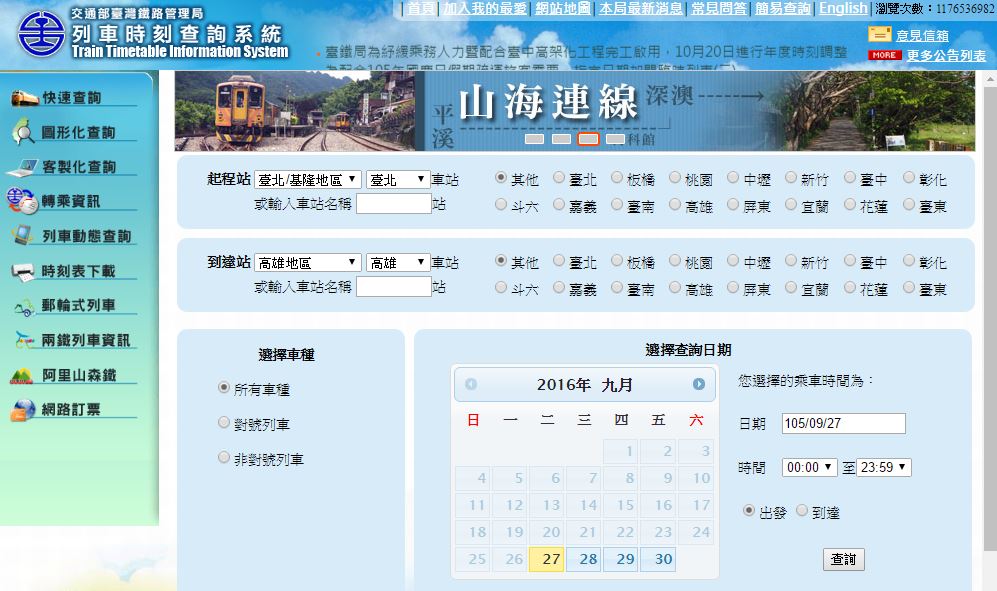Click the 轉乘資訊 globe icon
Screen dimensions: 997x591
click(22, 201)
